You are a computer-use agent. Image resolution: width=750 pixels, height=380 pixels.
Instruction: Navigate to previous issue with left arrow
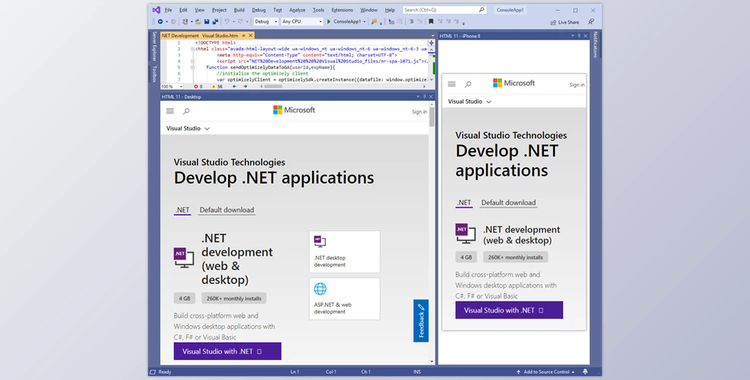(234, 87)
